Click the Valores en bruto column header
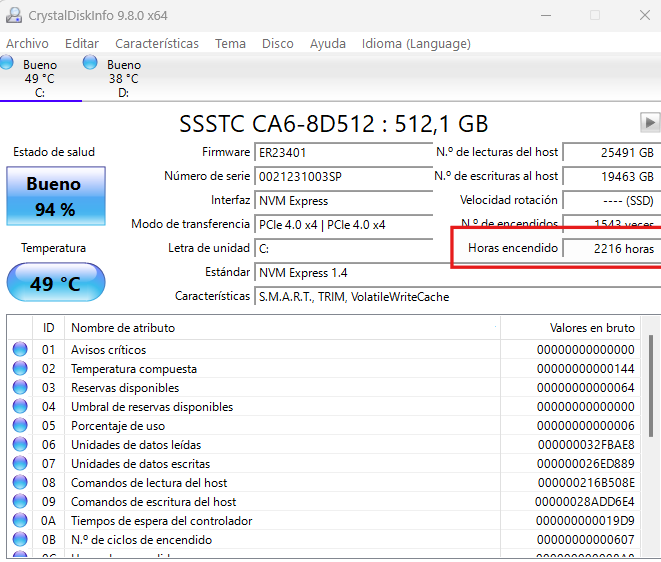This screenshot has height=562, width=661. pyautogui.click(x=570, y=328)
